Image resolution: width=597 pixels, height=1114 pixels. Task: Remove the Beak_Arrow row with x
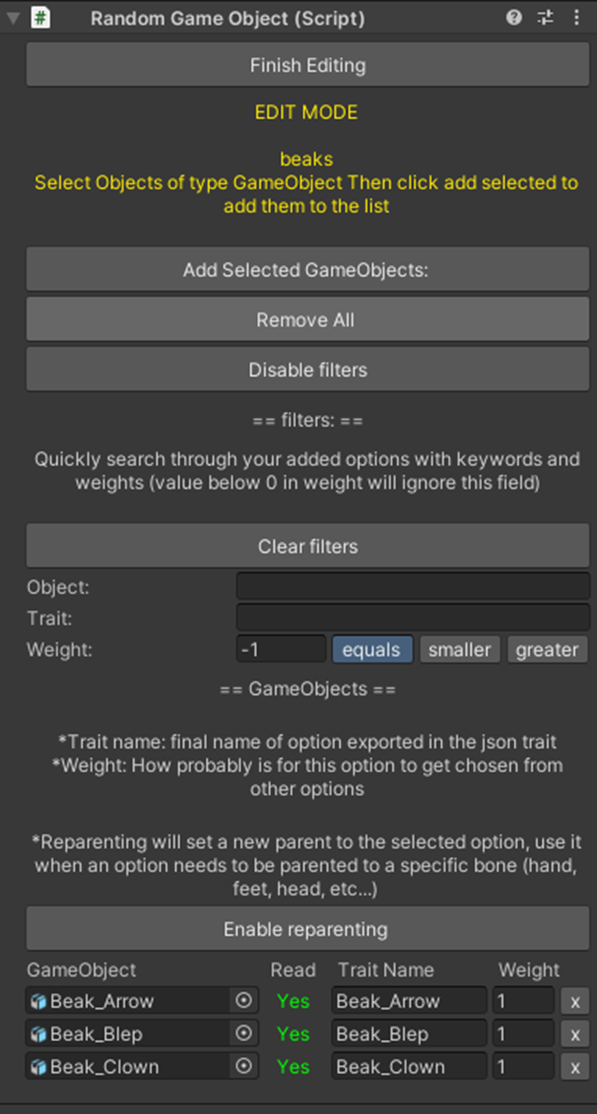tap(575, 1002)
